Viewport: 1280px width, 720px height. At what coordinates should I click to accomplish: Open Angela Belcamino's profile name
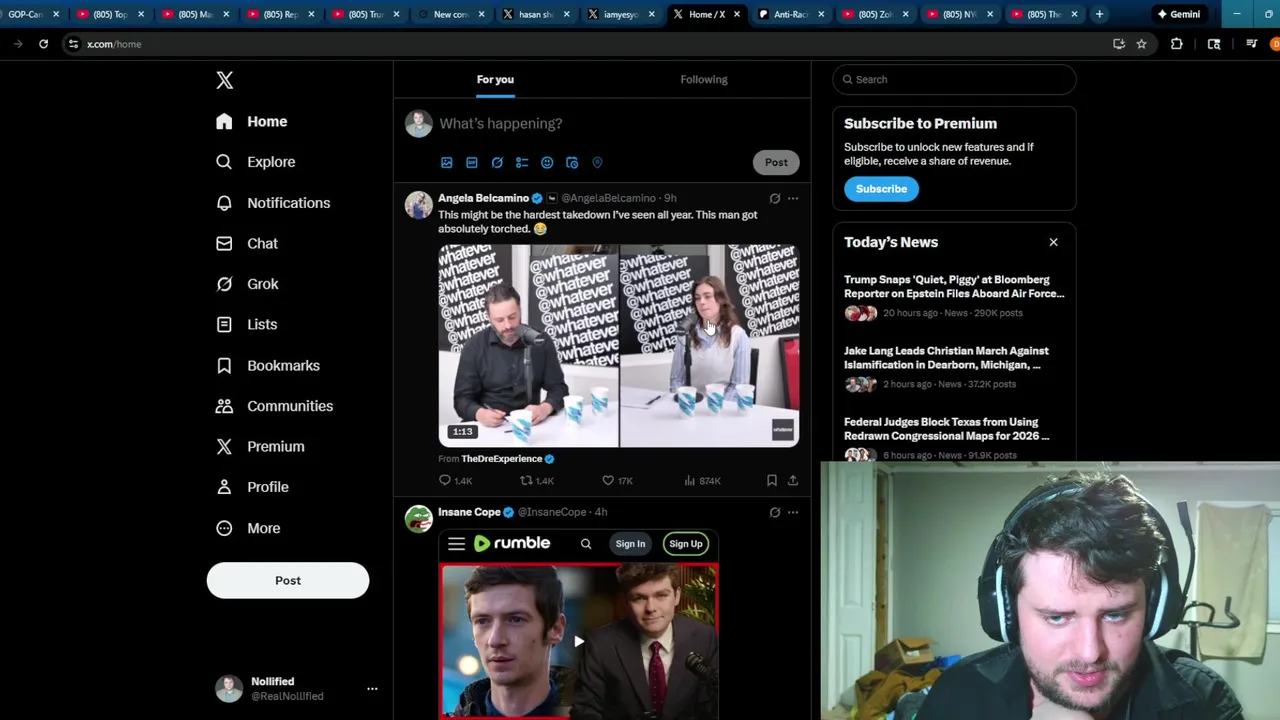483,198
